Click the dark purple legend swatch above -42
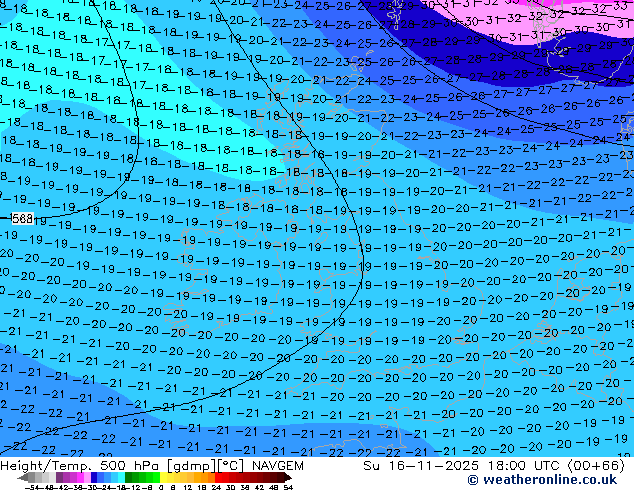The height and width of the screenshot is (490, 634). (x=59, y=478)
